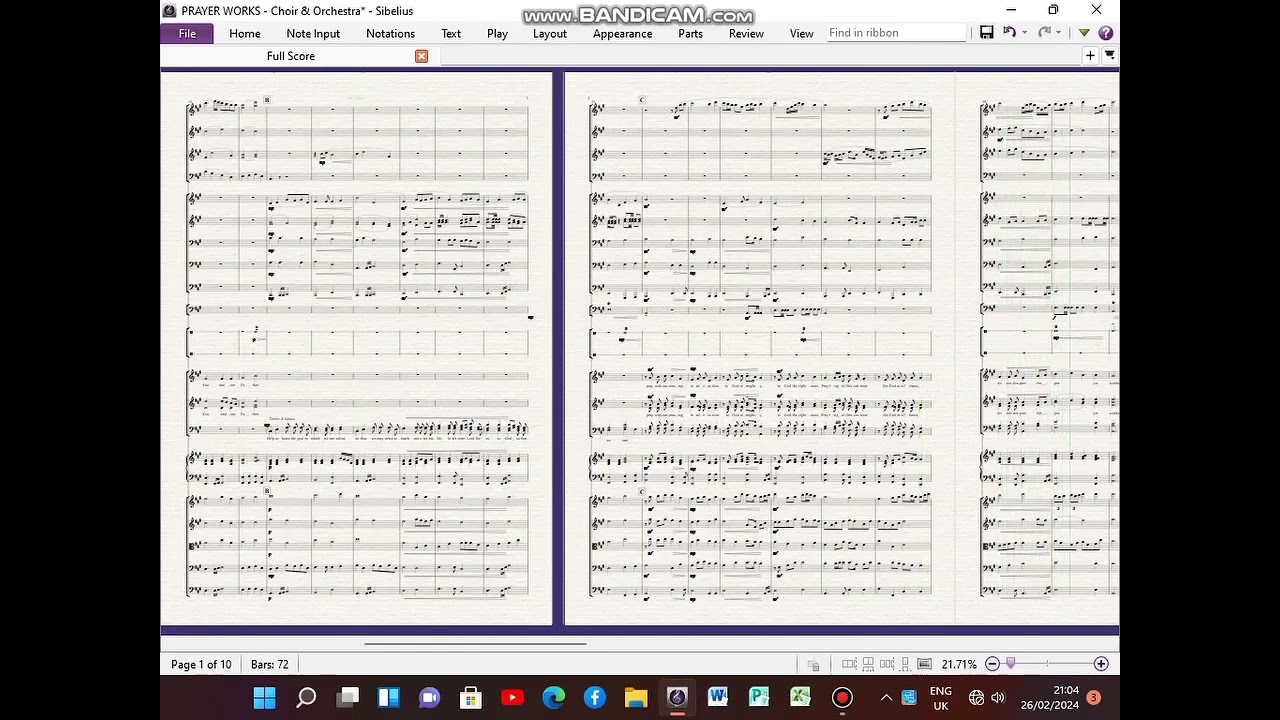Select spreads vertically page view icon
Image resolution: width=1280 pixels, height=720 pixels.
[868, 664]
